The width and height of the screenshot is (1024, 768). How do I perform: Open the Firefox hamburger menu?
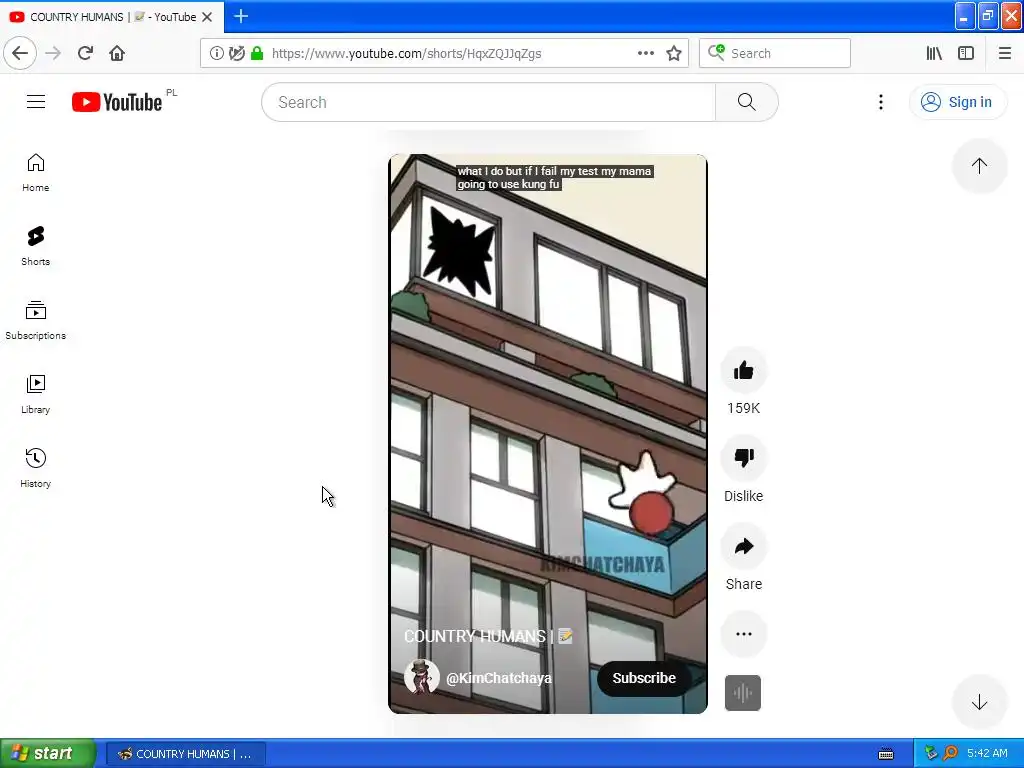(x=1005, y=54)
